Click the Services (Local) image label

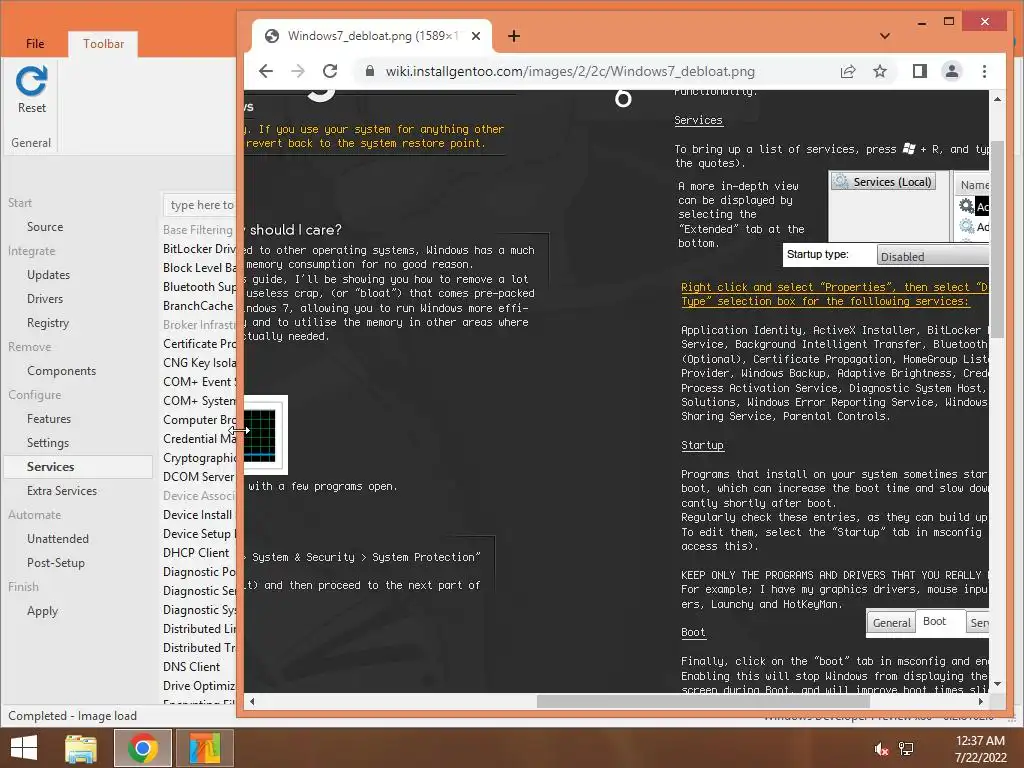pos(884,182)
